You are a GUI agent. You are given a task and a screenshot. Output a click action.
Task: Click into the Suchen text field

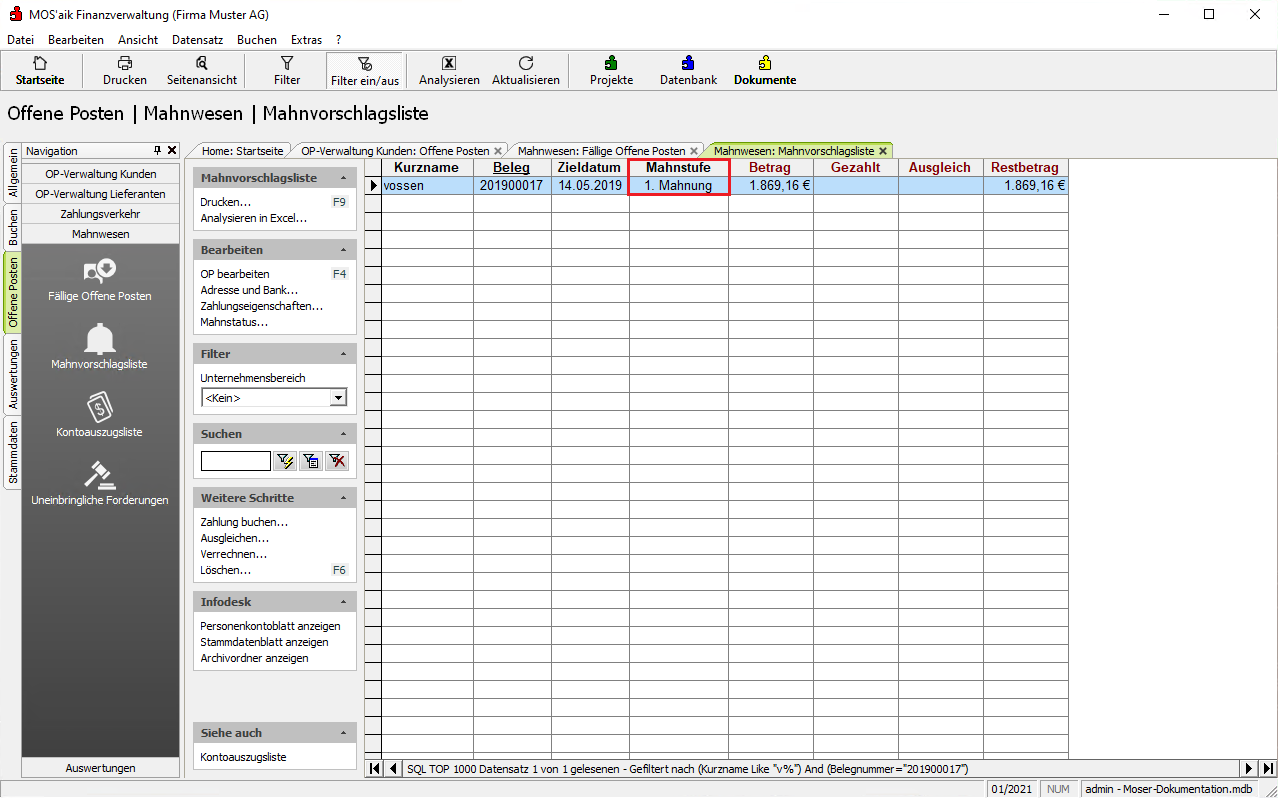[x=235, y=461]
